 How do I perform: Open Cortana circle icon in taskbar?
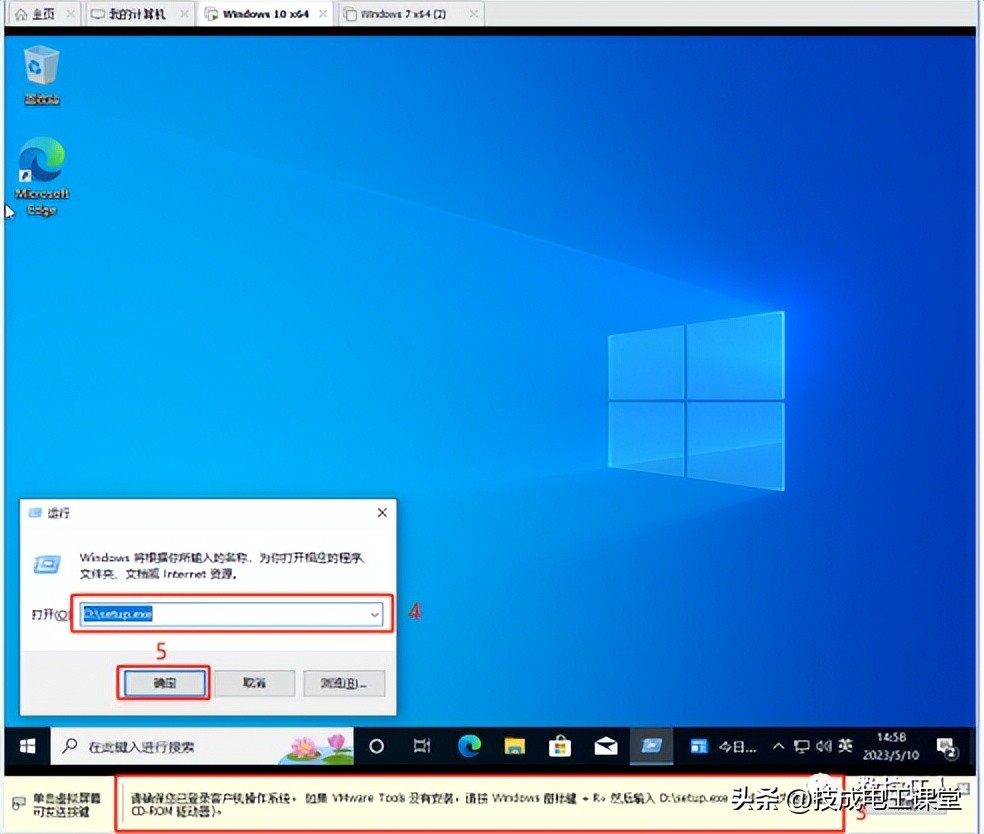[x=376, y=746]
